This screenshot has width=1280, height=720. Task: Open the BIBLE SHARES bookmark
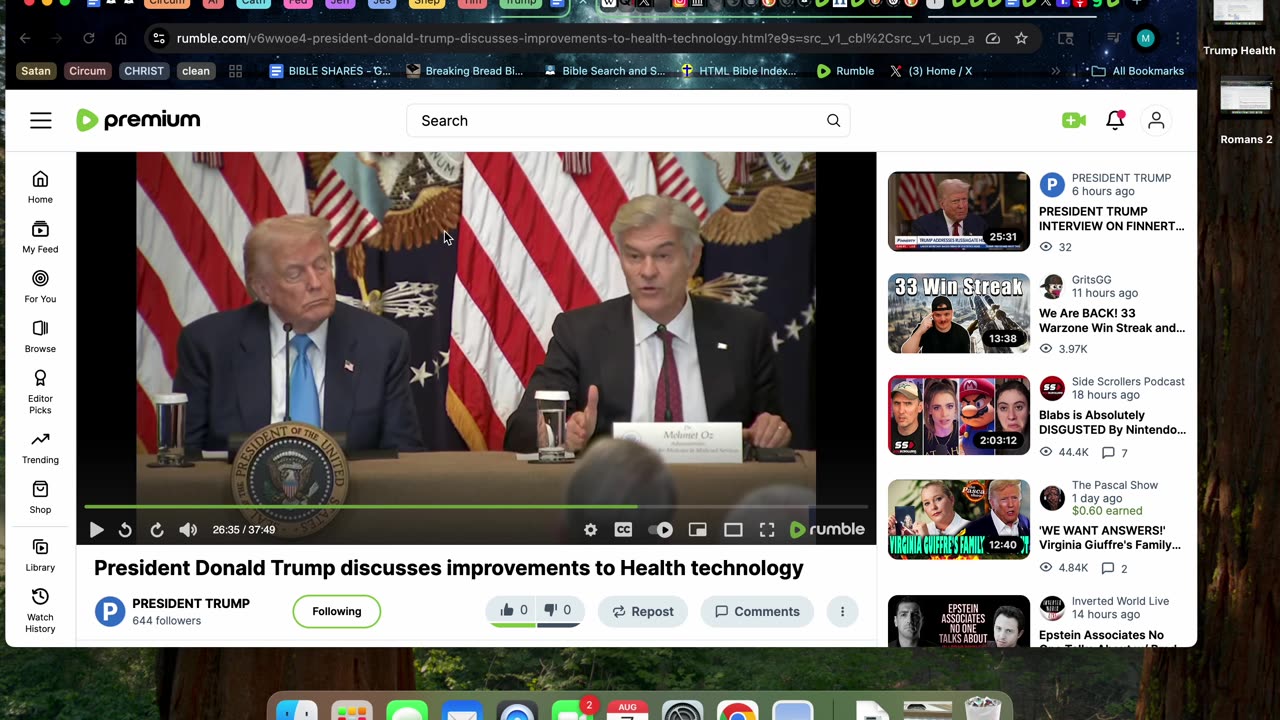[x=331, y=71]
